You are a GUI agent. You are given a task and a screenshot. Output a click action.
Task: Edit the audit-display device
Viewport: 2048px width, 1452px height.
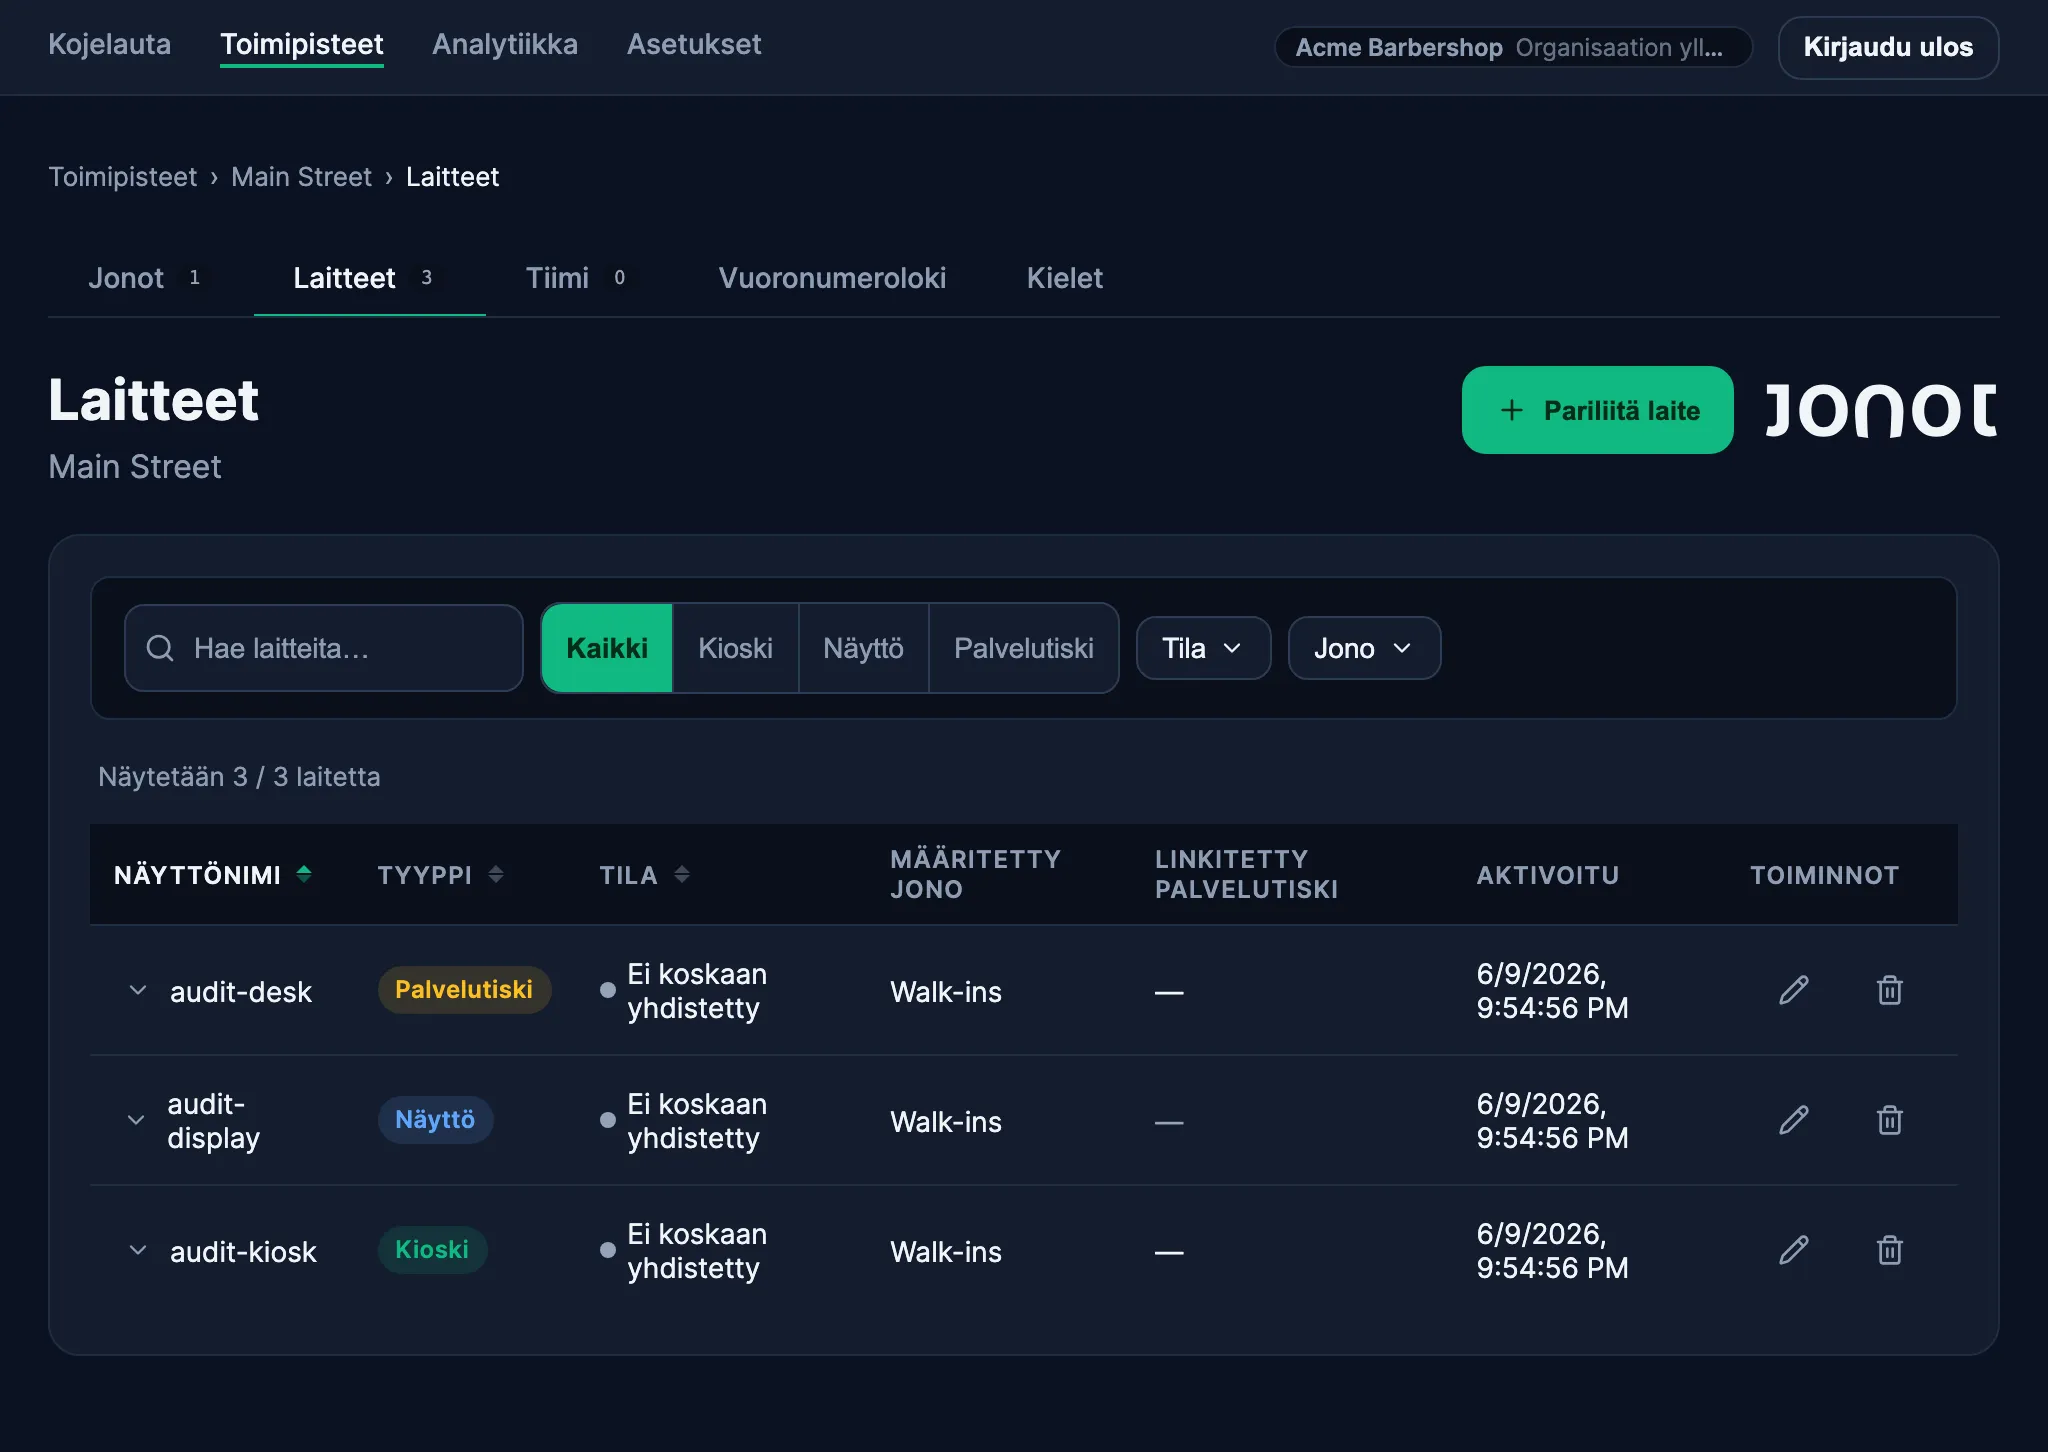pos(1794,1120)
